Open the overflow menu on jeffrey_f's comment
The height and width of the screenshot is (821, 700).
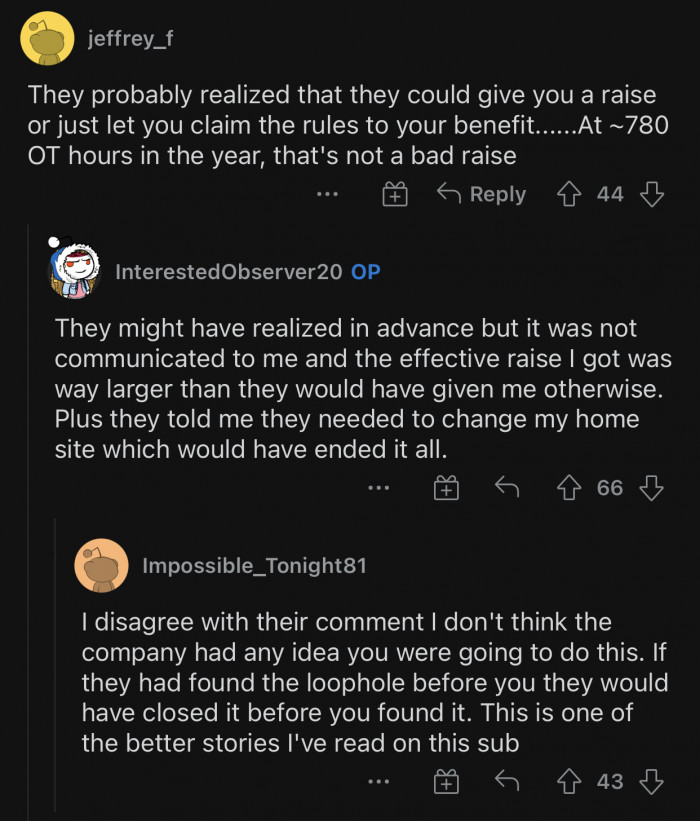[x=326, y=194]
